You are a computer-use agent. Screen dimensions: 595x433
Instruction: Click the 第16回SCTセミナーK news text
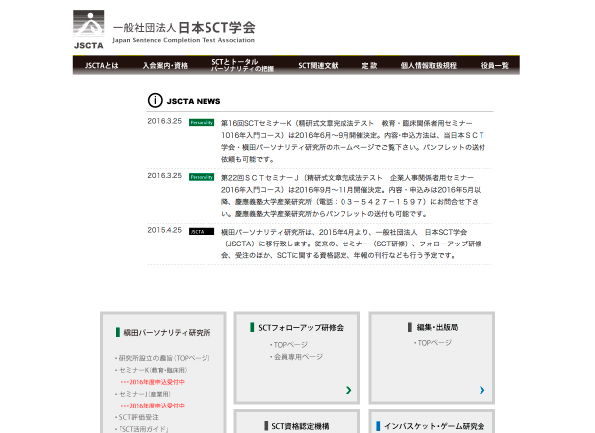[353, 141]
